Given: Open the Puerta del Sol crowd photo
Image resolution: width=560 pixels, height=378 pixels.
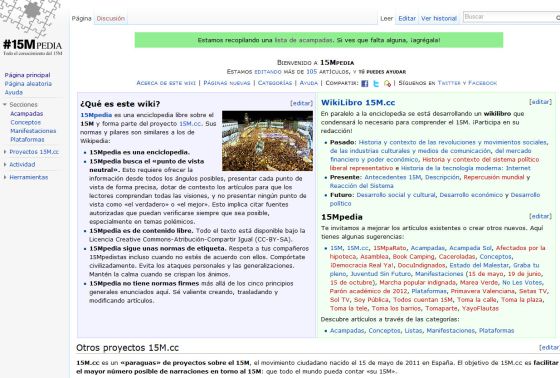Looking at the screenshot, I should point(267,141).
